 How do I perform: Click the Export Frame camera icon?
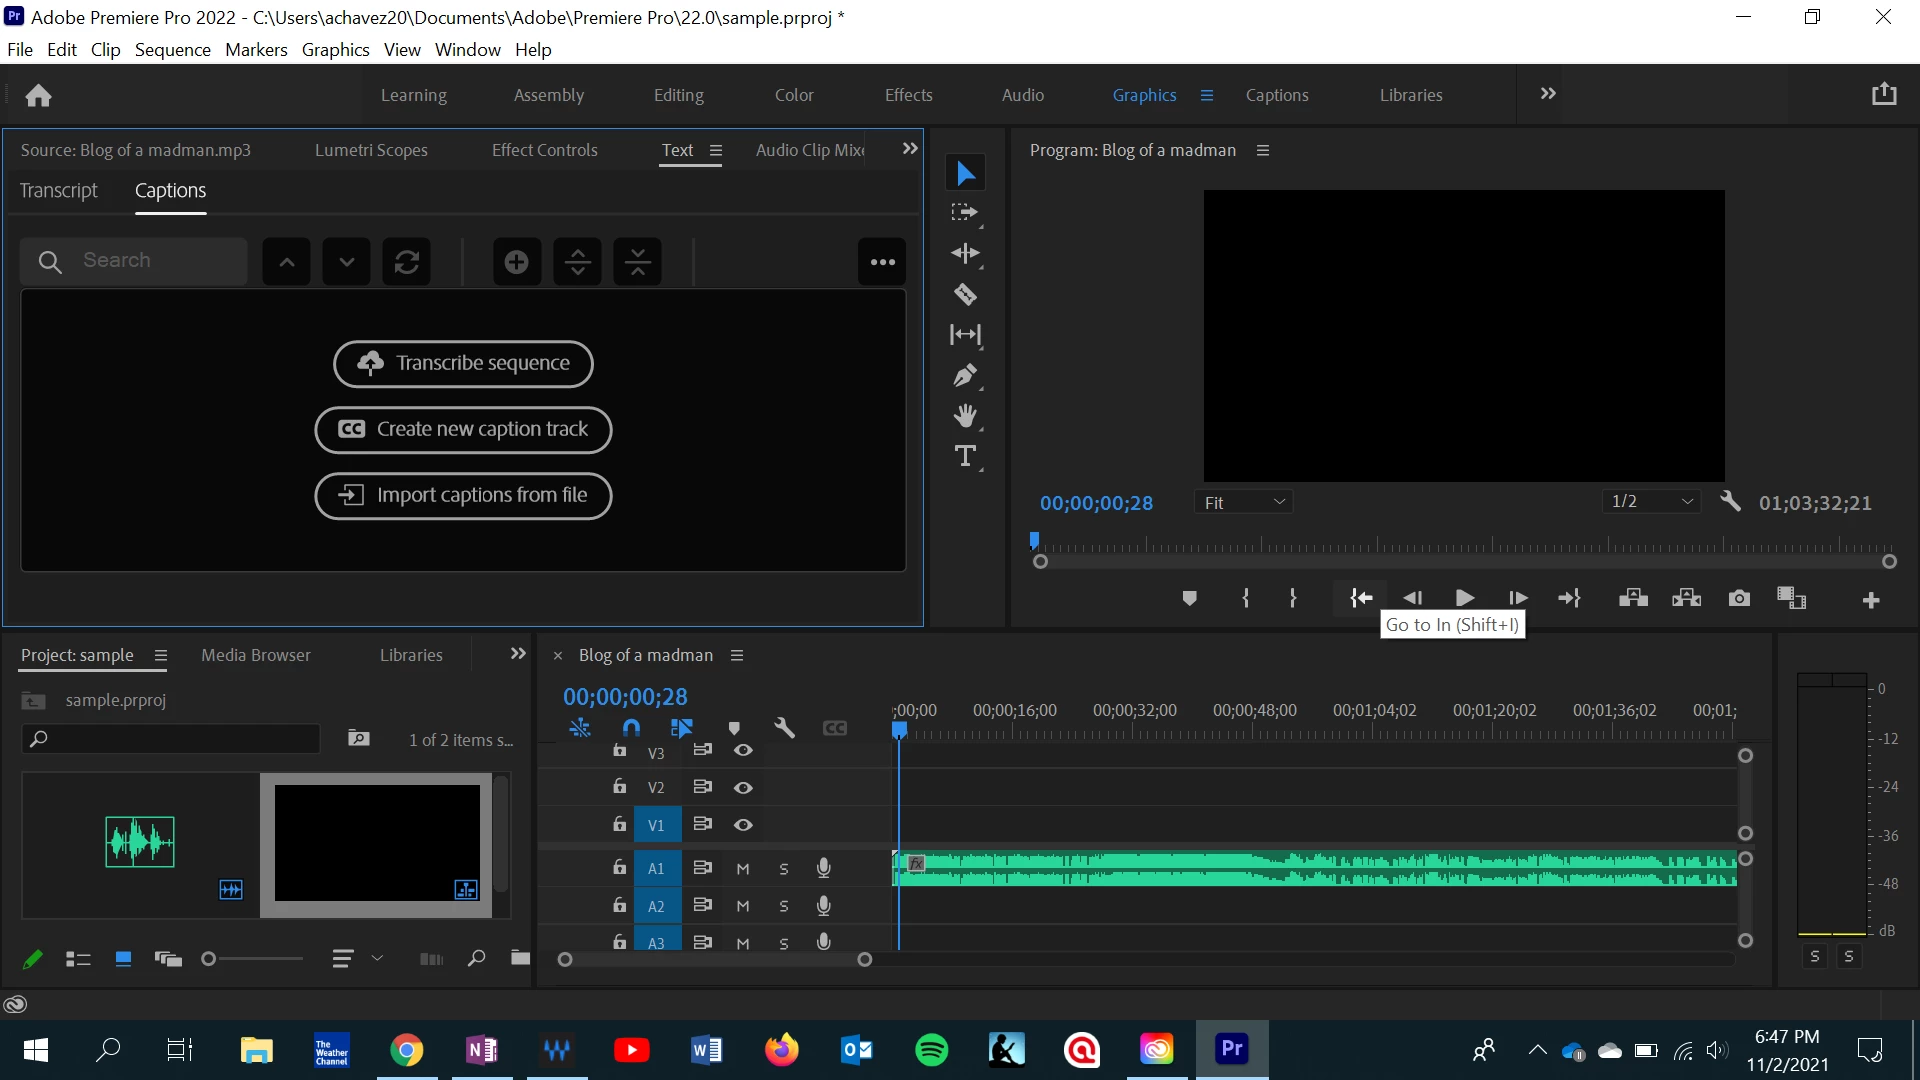(1739, 598)
